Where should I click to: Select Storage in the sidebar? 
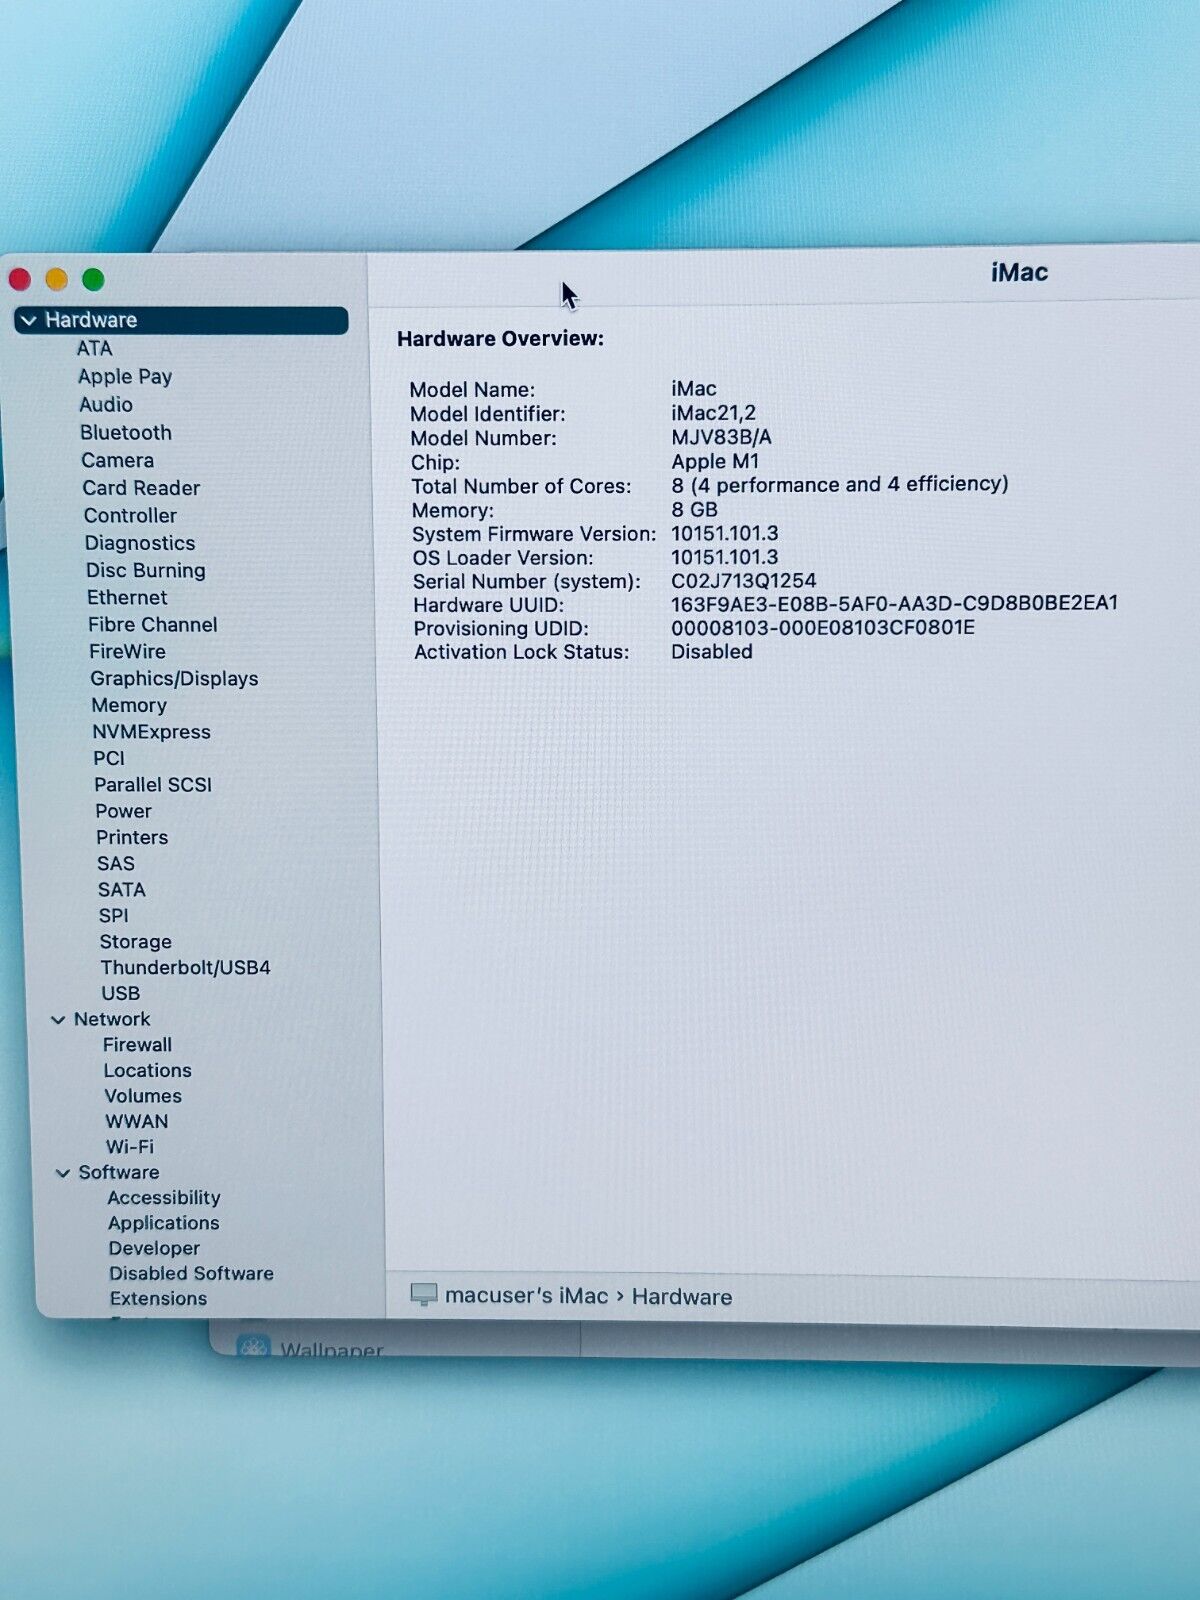coord(136,941)
